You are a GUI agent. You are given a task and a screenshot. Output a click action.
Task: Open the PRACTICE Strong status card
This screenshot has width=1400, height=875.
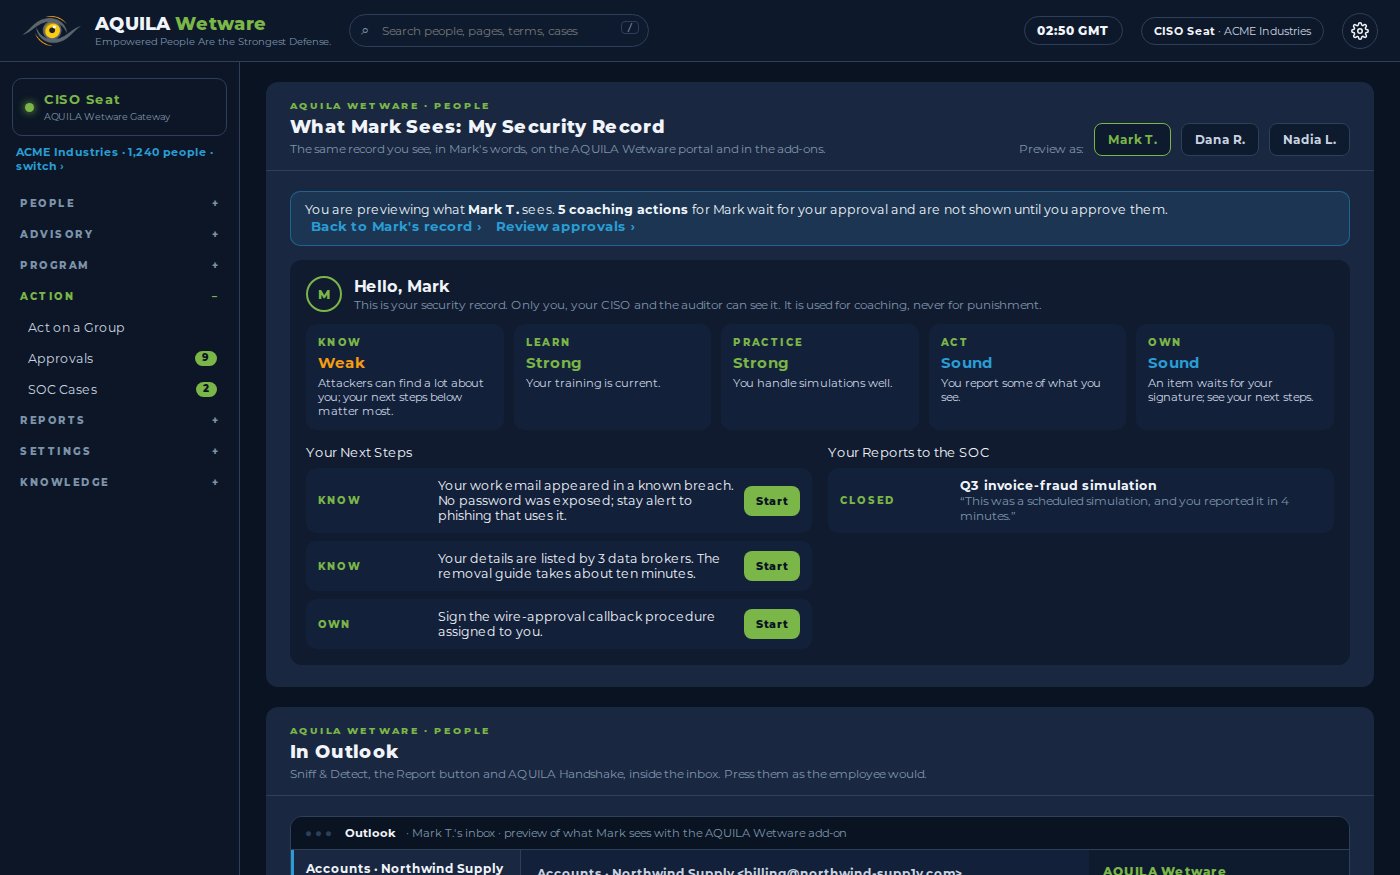[820, 377]
